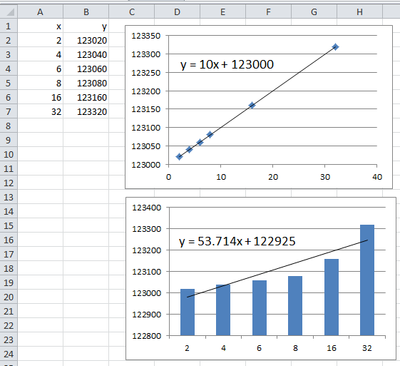Select column A header

[40, 13]
